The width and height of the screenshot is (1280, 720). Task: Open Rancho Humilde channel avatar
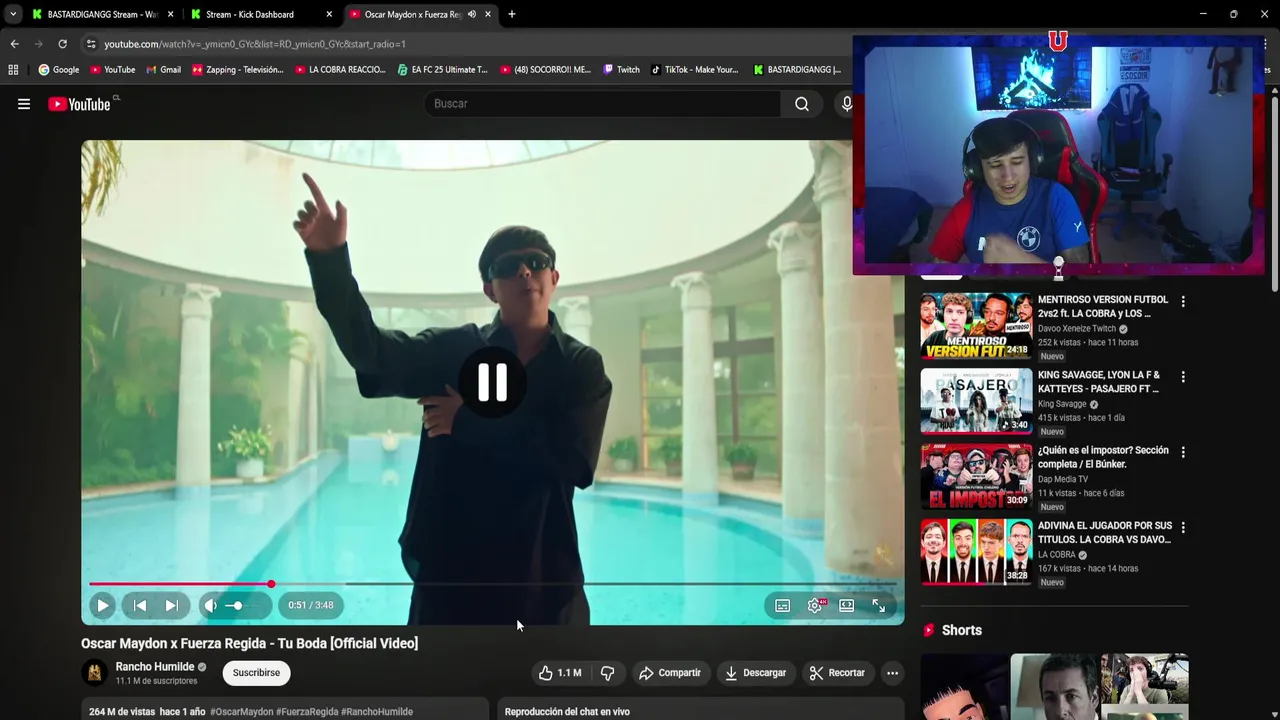94,673
